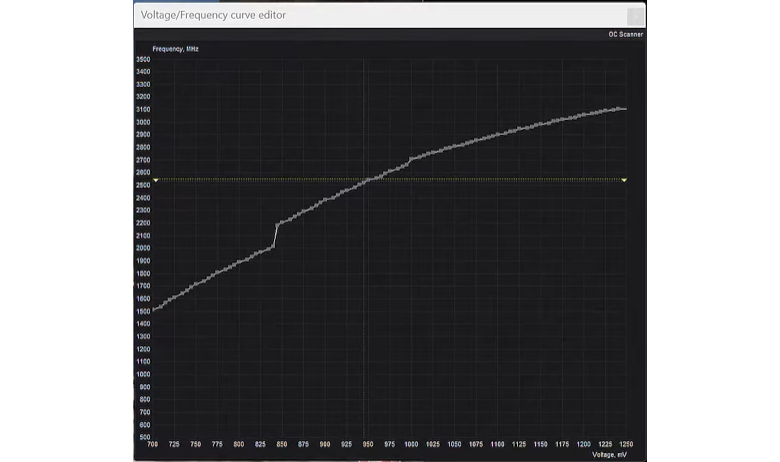Select the right yellow triangle frequency marker
The height and width of the screenshot is (462, 780).
click(x=624, y=180)
